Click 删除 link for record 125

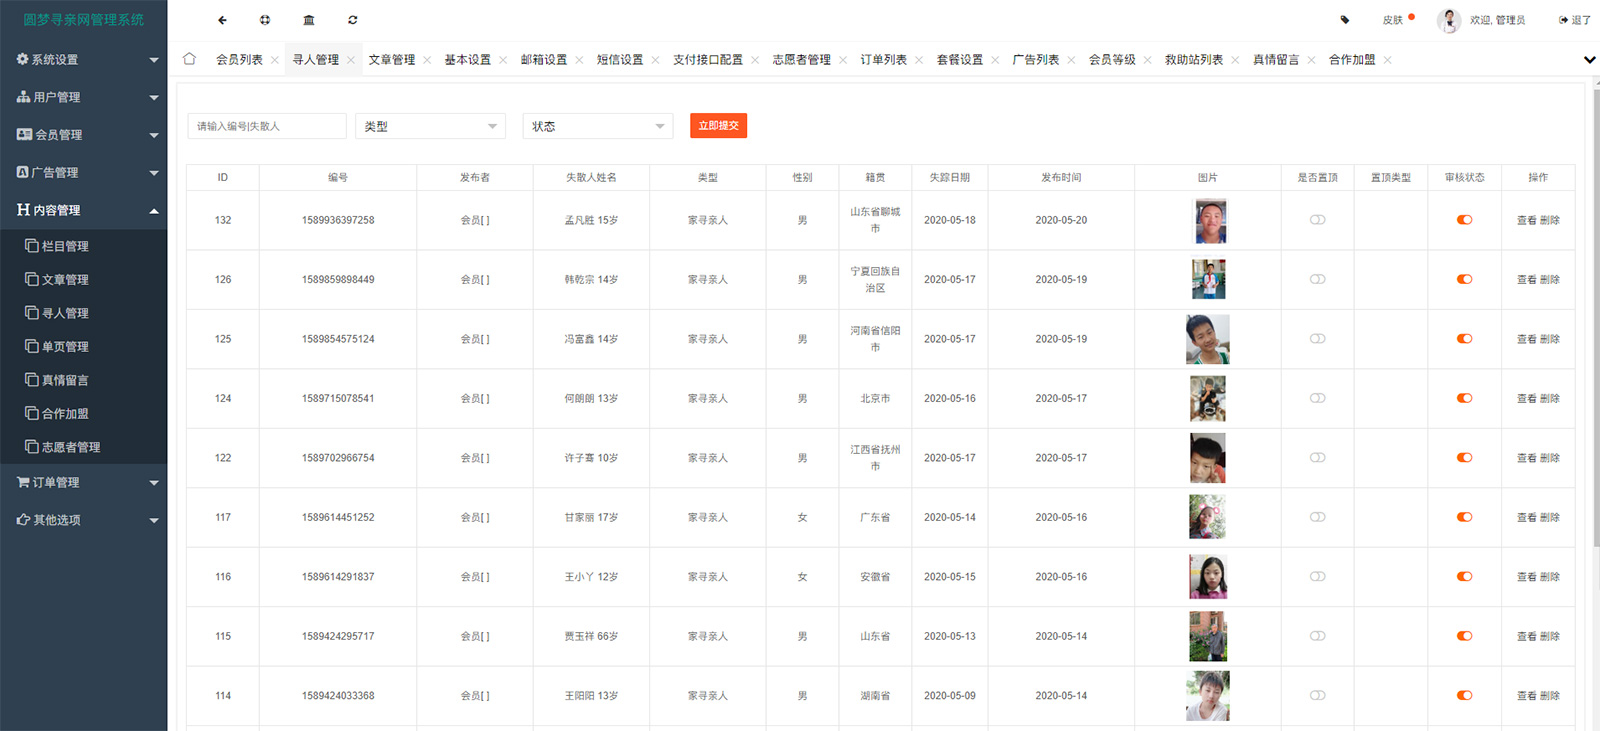[1550, 339]
